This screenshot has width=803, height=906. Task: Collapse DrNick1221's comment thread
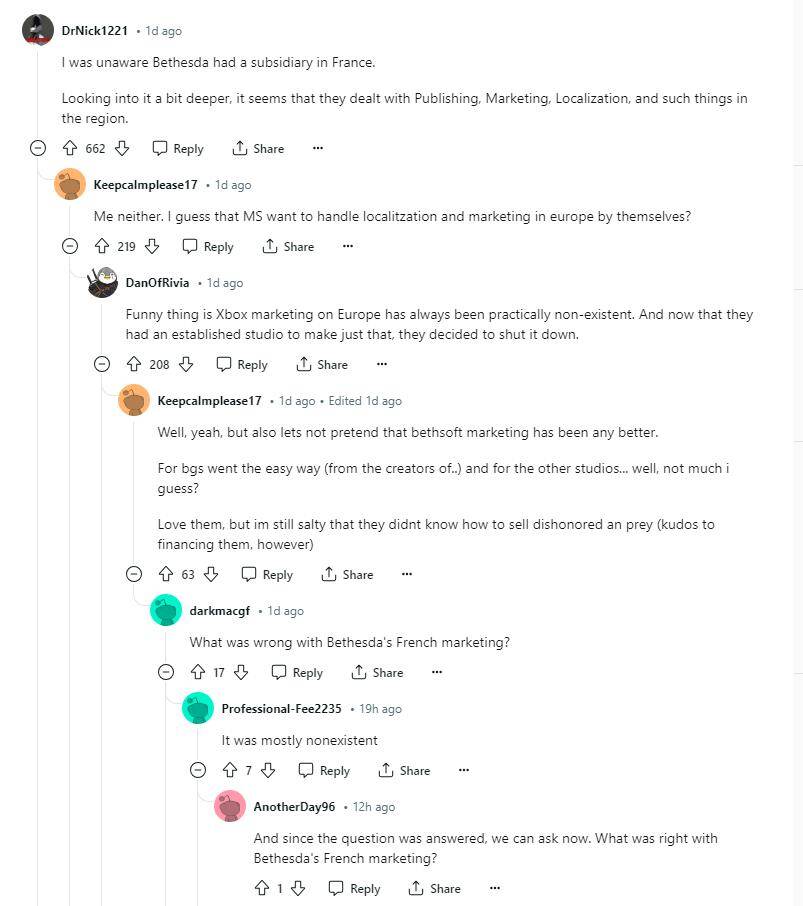38,148
